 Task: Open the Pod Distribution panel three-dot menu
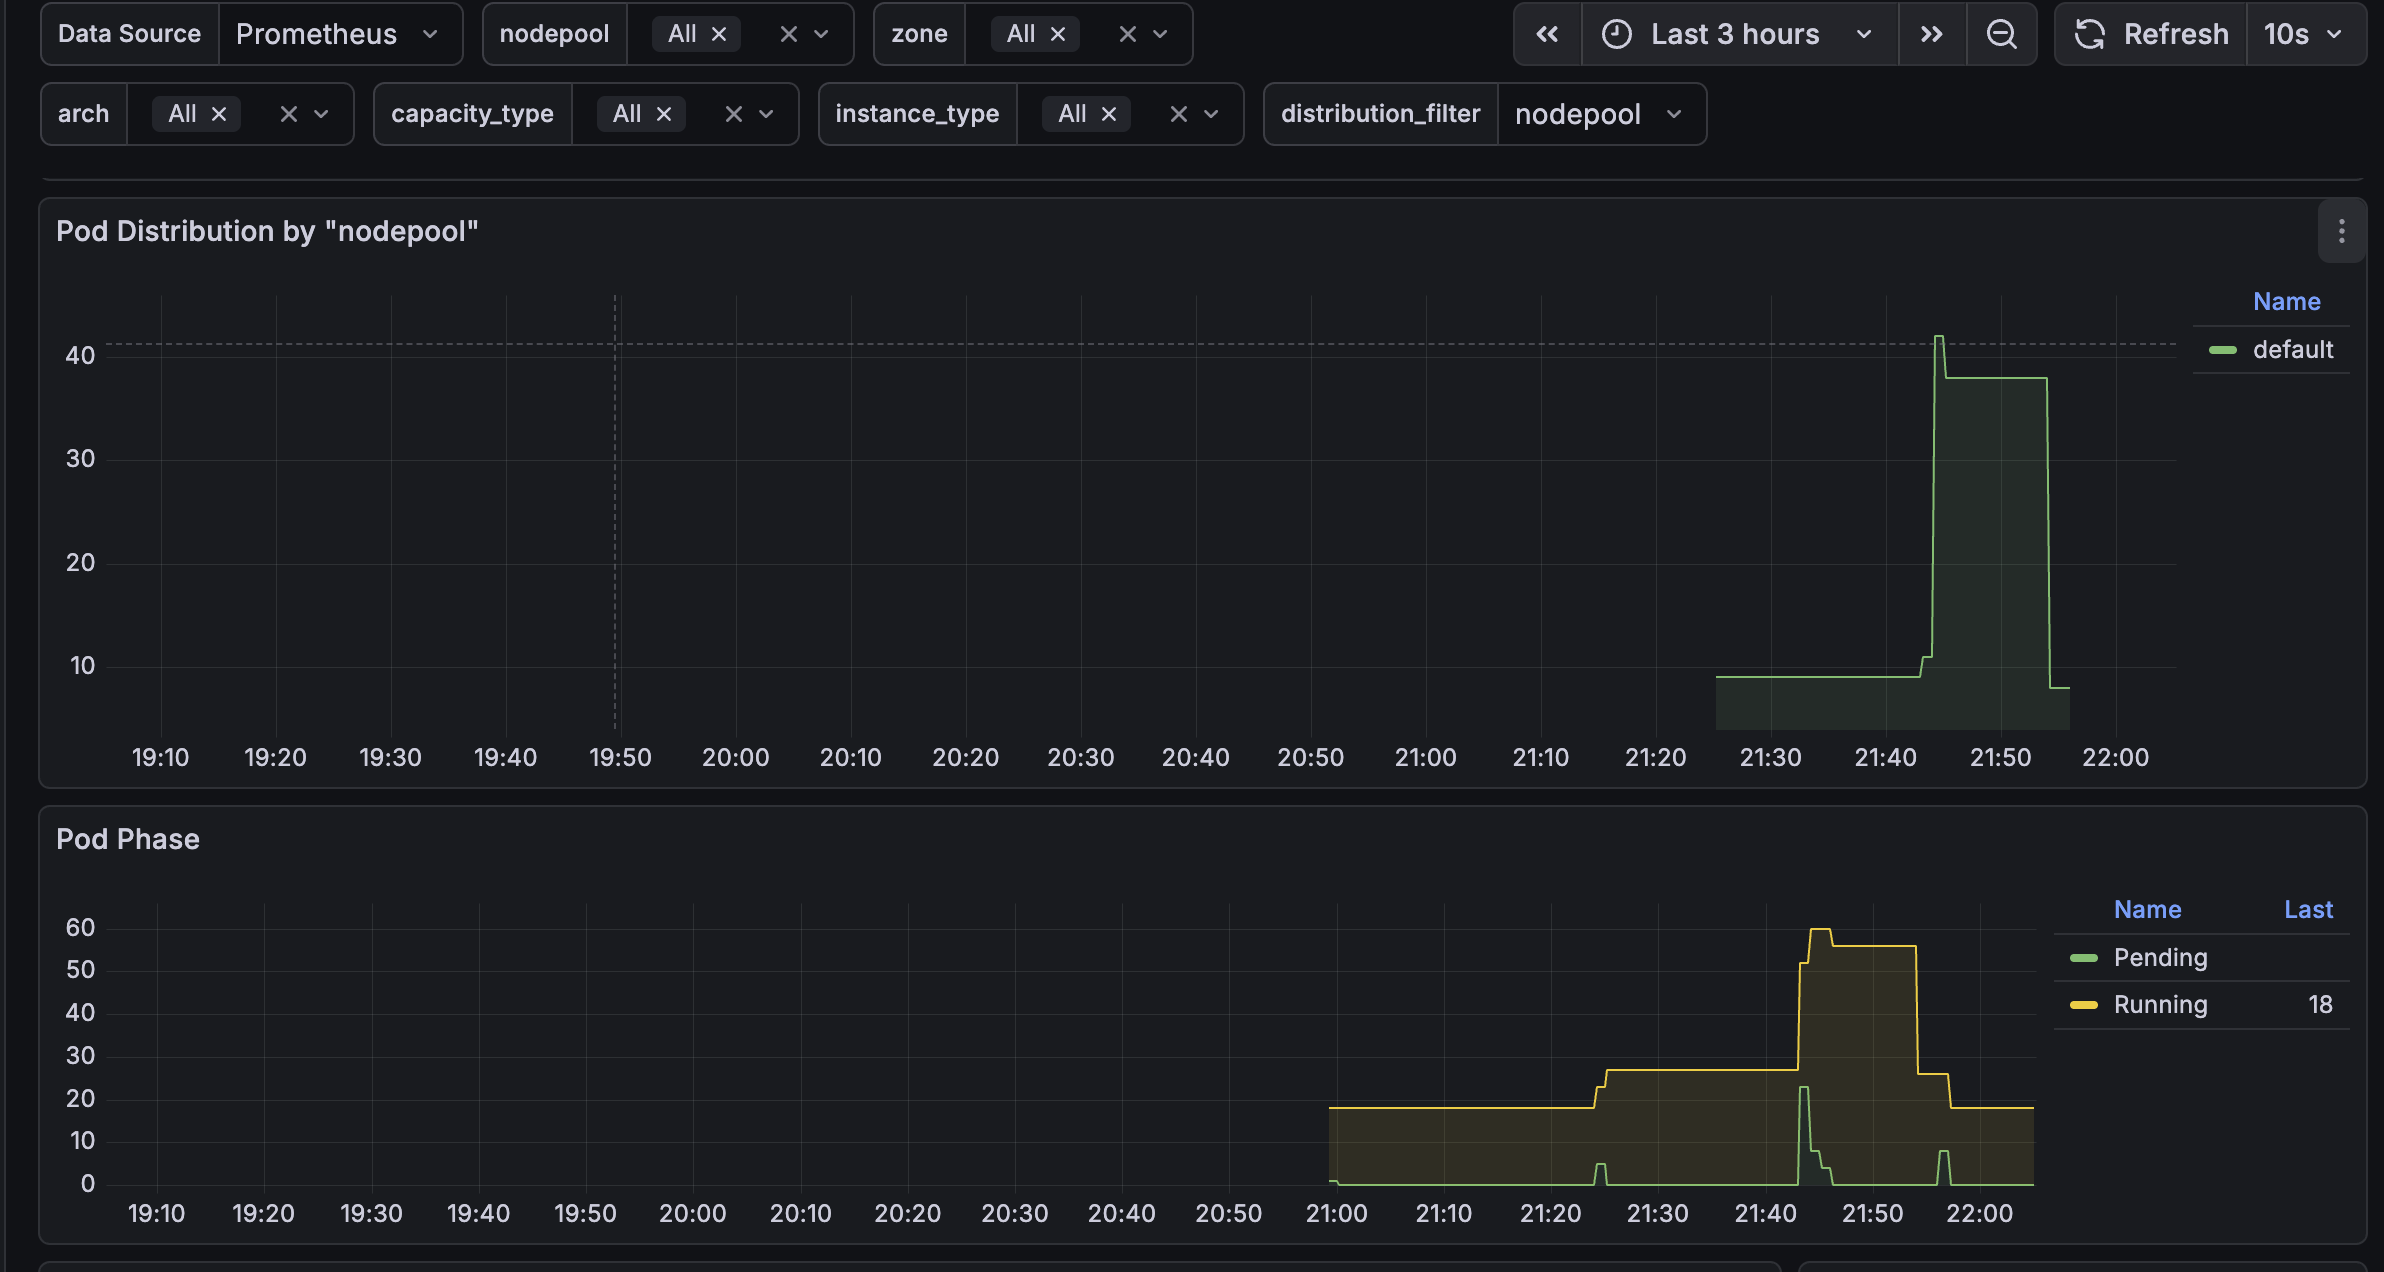click(2341, 232)
